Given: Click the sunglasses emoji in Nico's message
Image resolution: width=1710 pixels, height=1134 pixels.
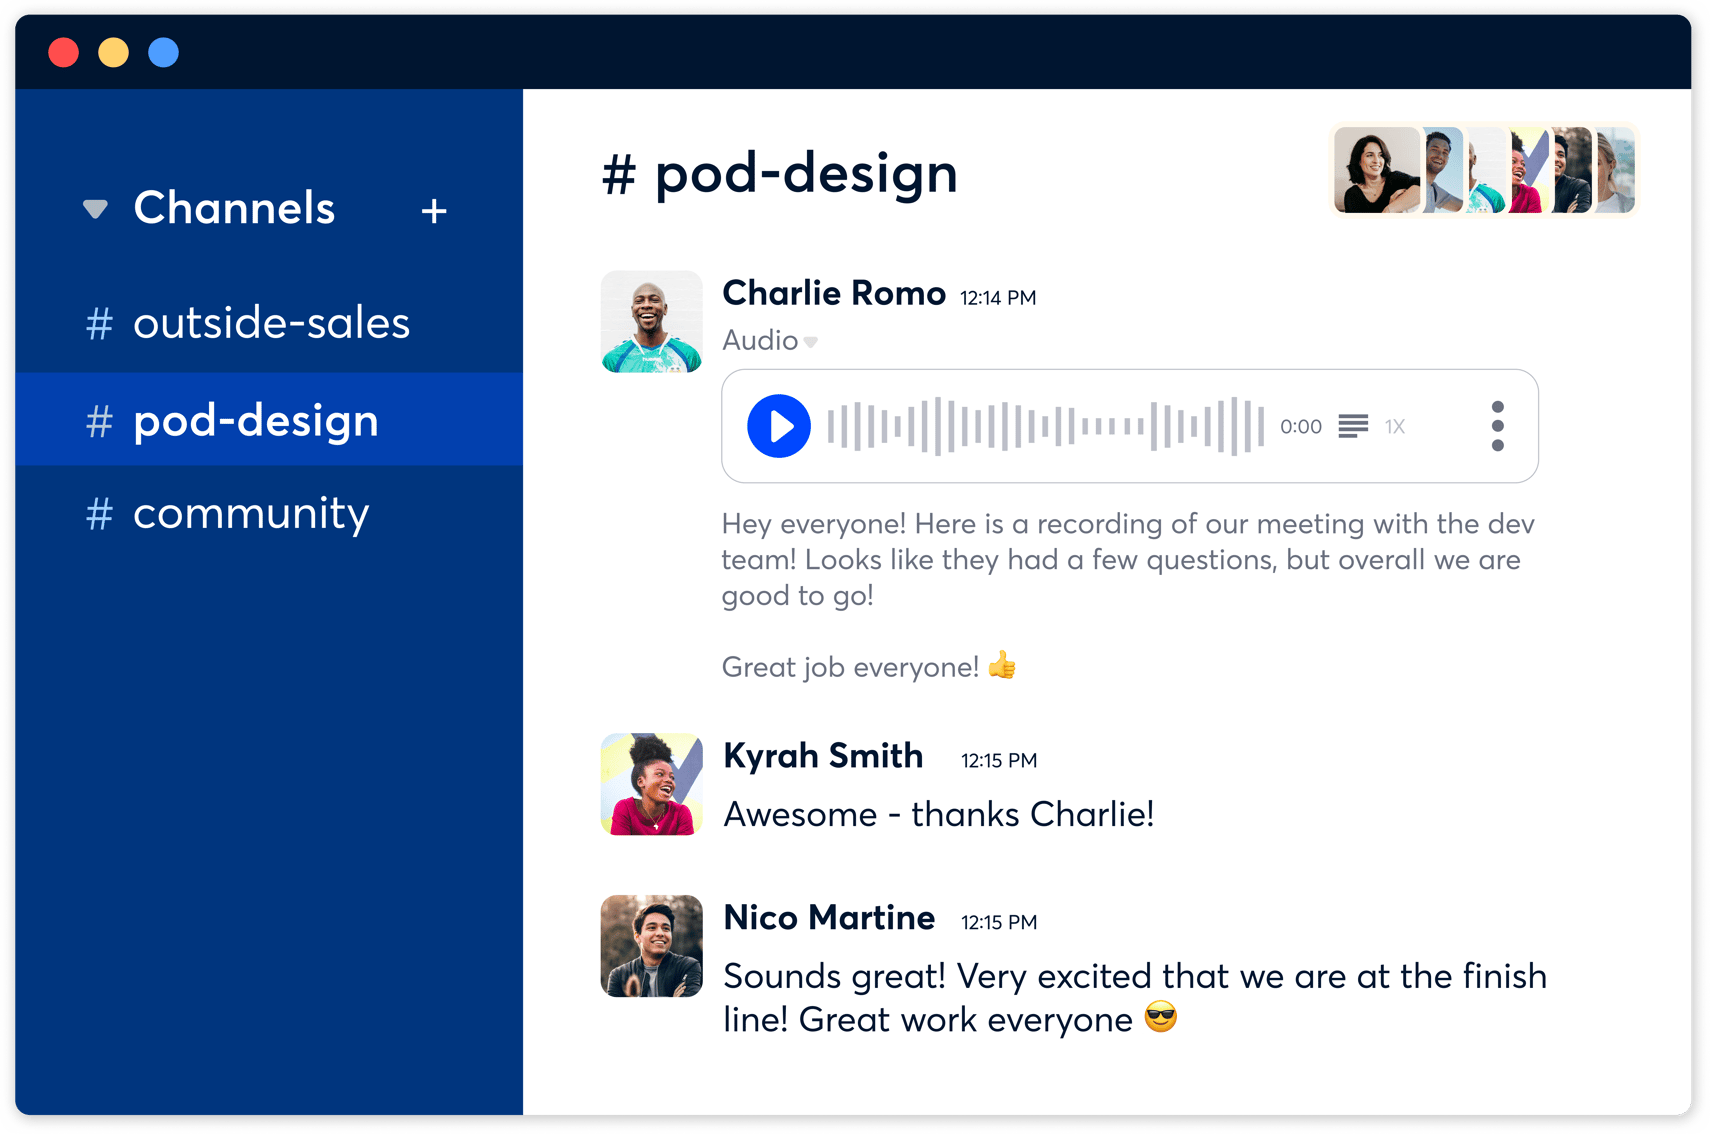Looking at the screenshot, I should 1161,1019.
